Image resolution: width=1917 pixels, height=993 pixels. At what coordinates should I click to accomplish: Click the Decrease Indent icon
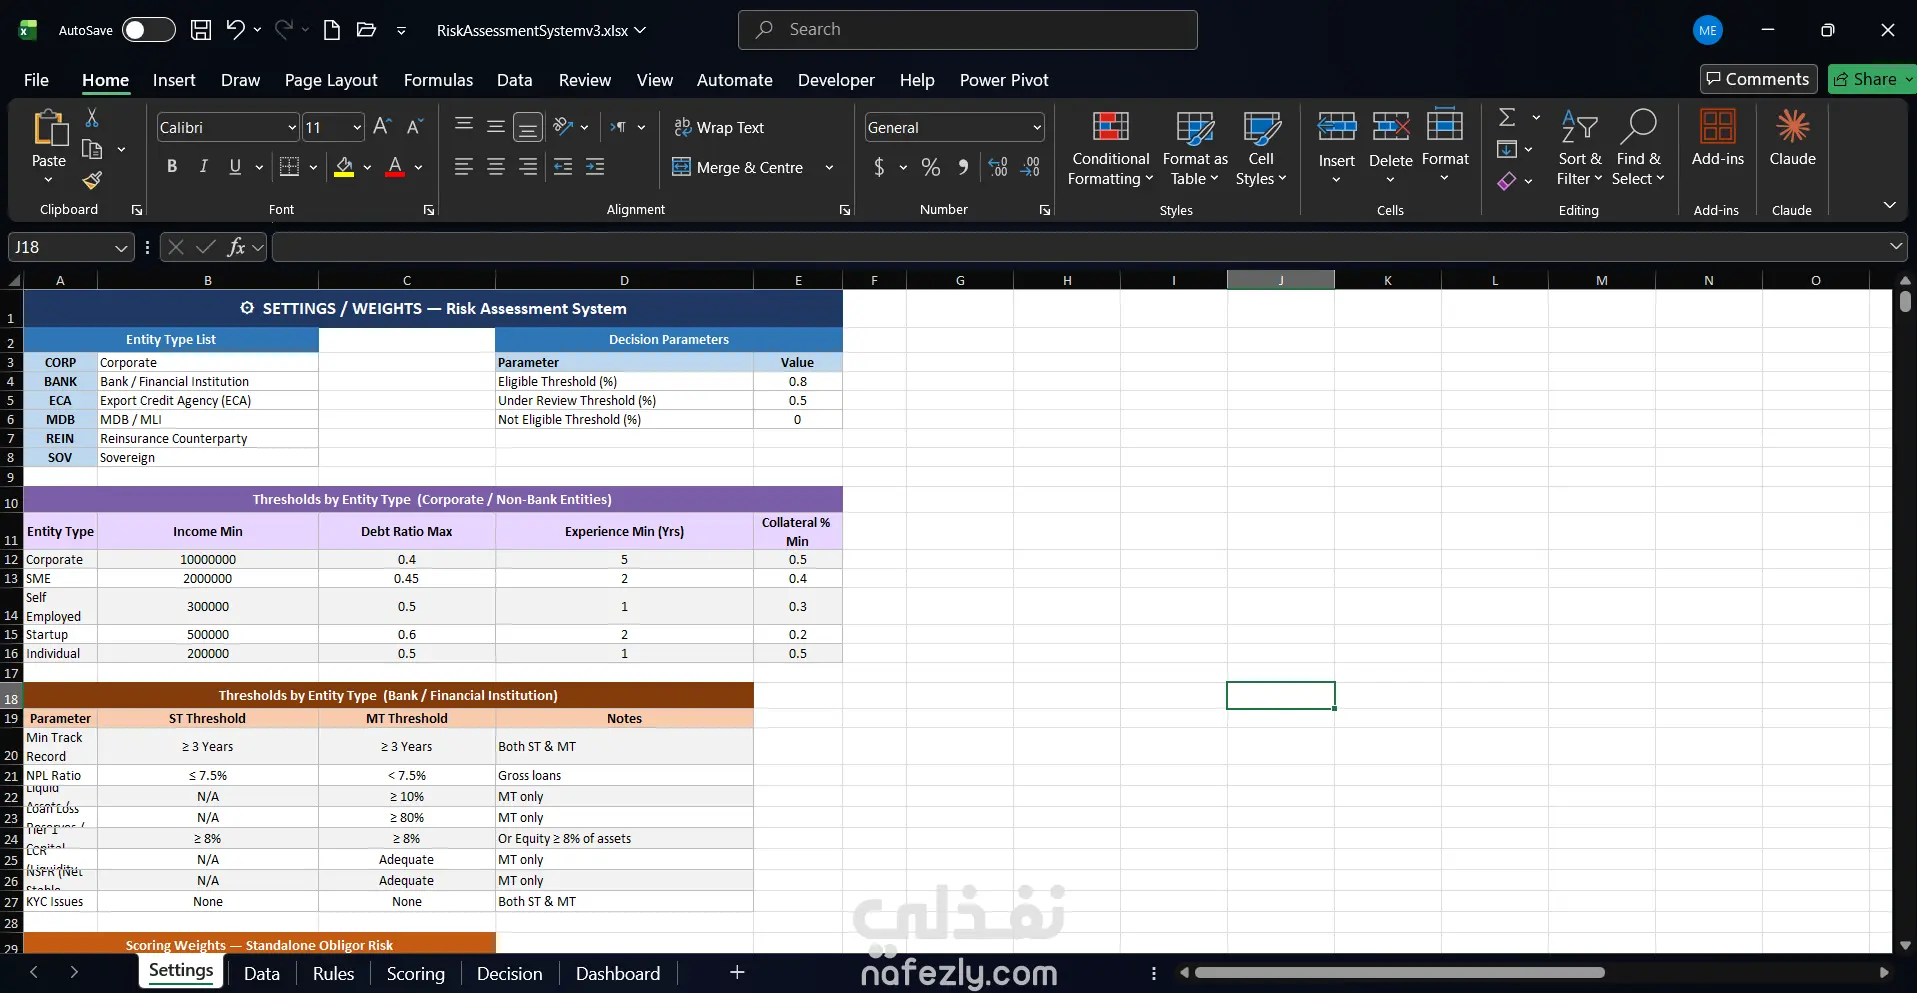(x=563, y=167)
